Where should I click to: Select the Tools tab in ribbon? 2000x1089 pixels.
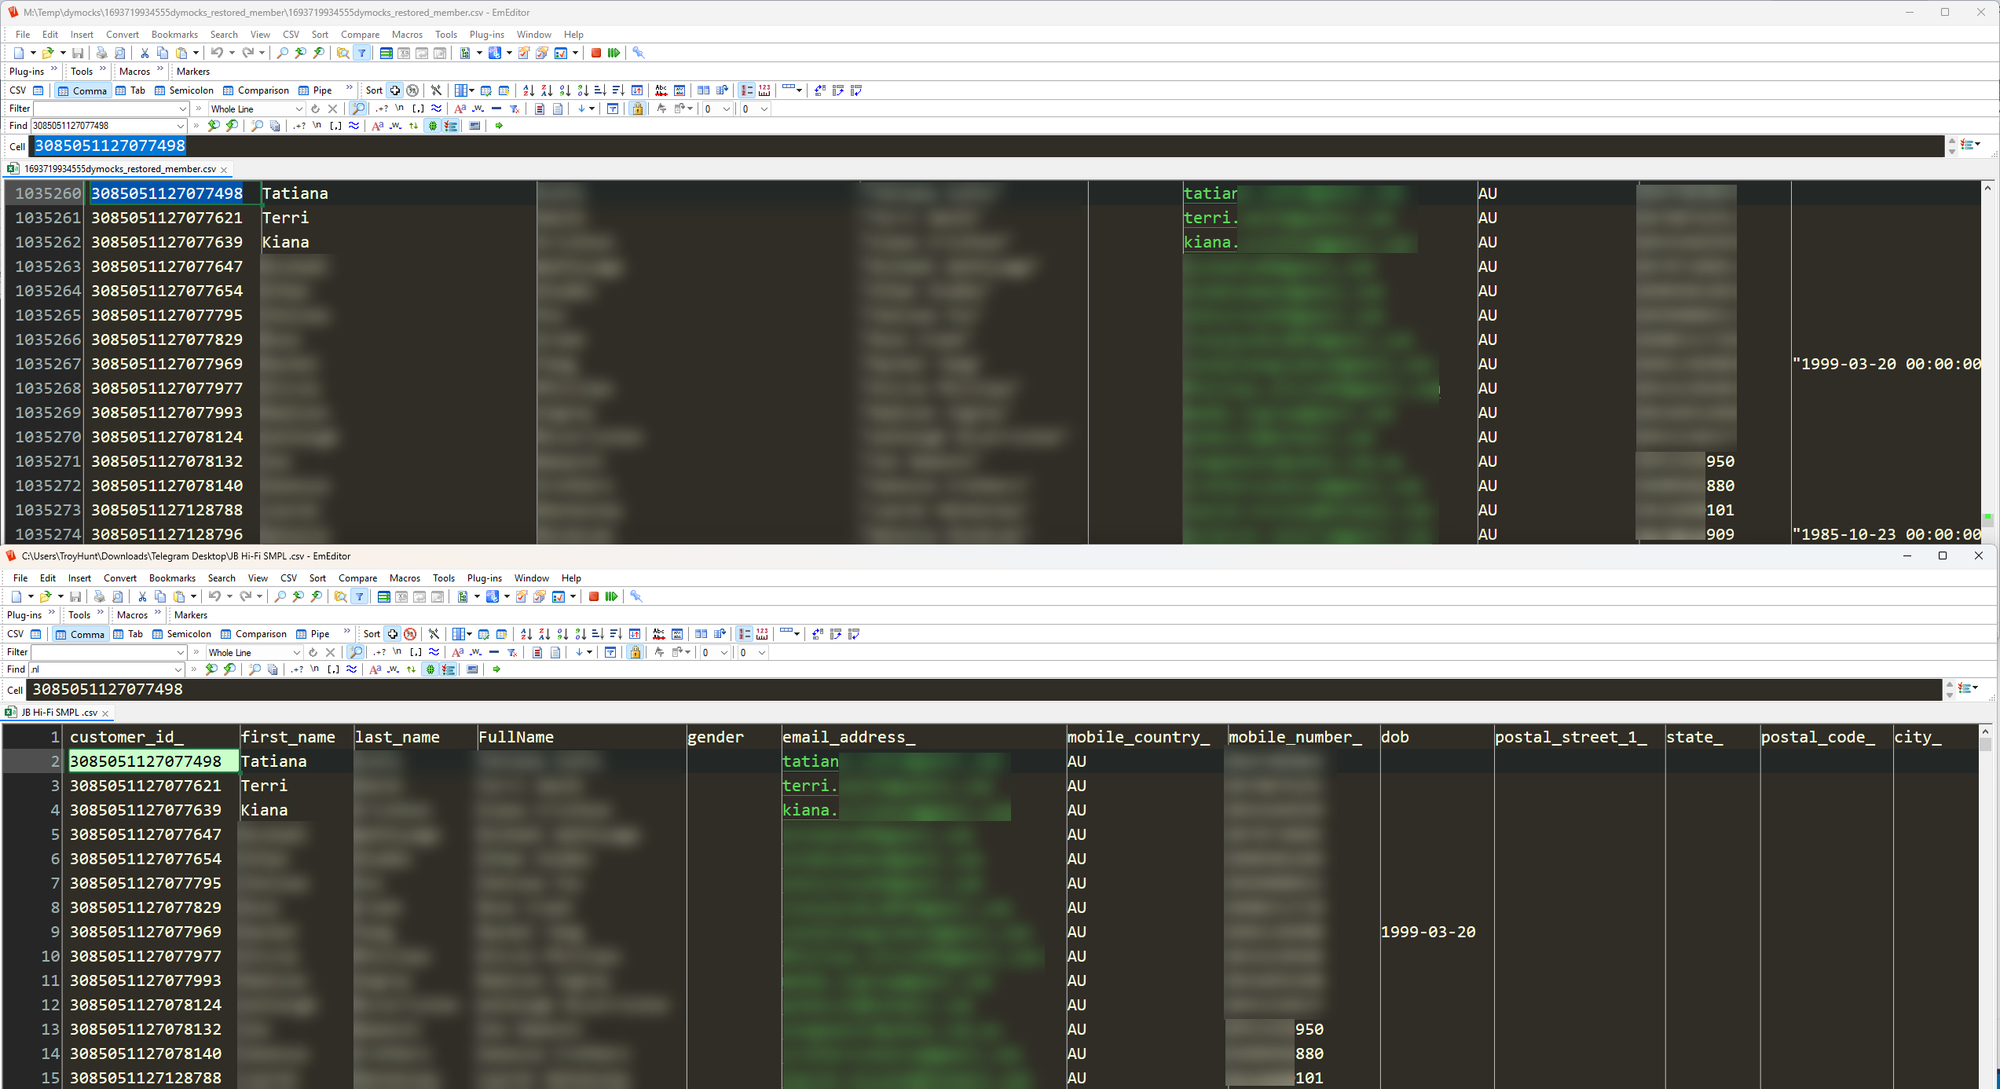(78, 71)
